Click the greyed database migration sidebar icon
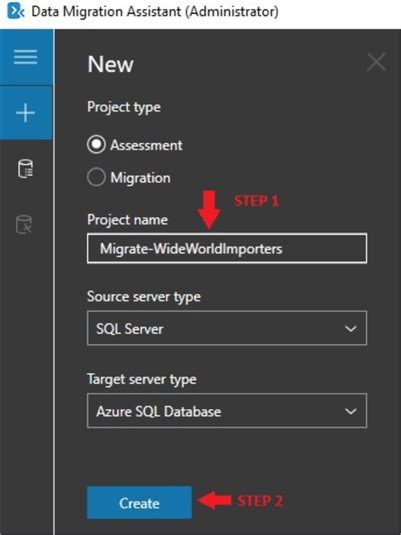This screenshot has height=535, width=401. (x=24, y=224)
